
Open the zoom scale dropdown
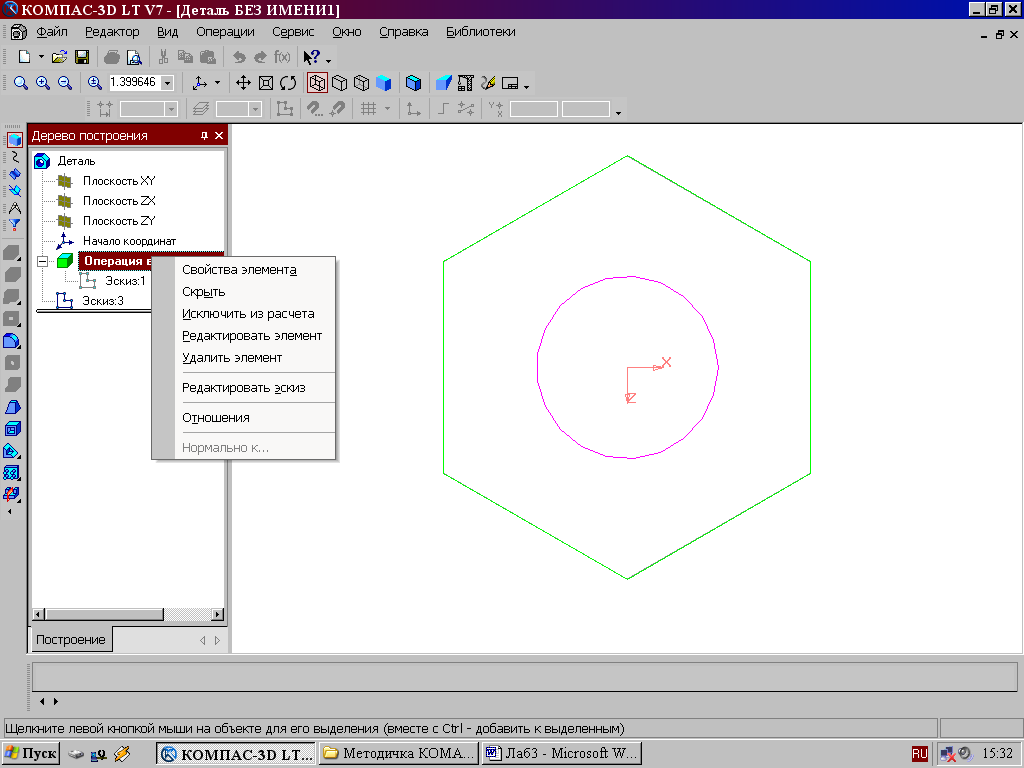click(166, 84)
